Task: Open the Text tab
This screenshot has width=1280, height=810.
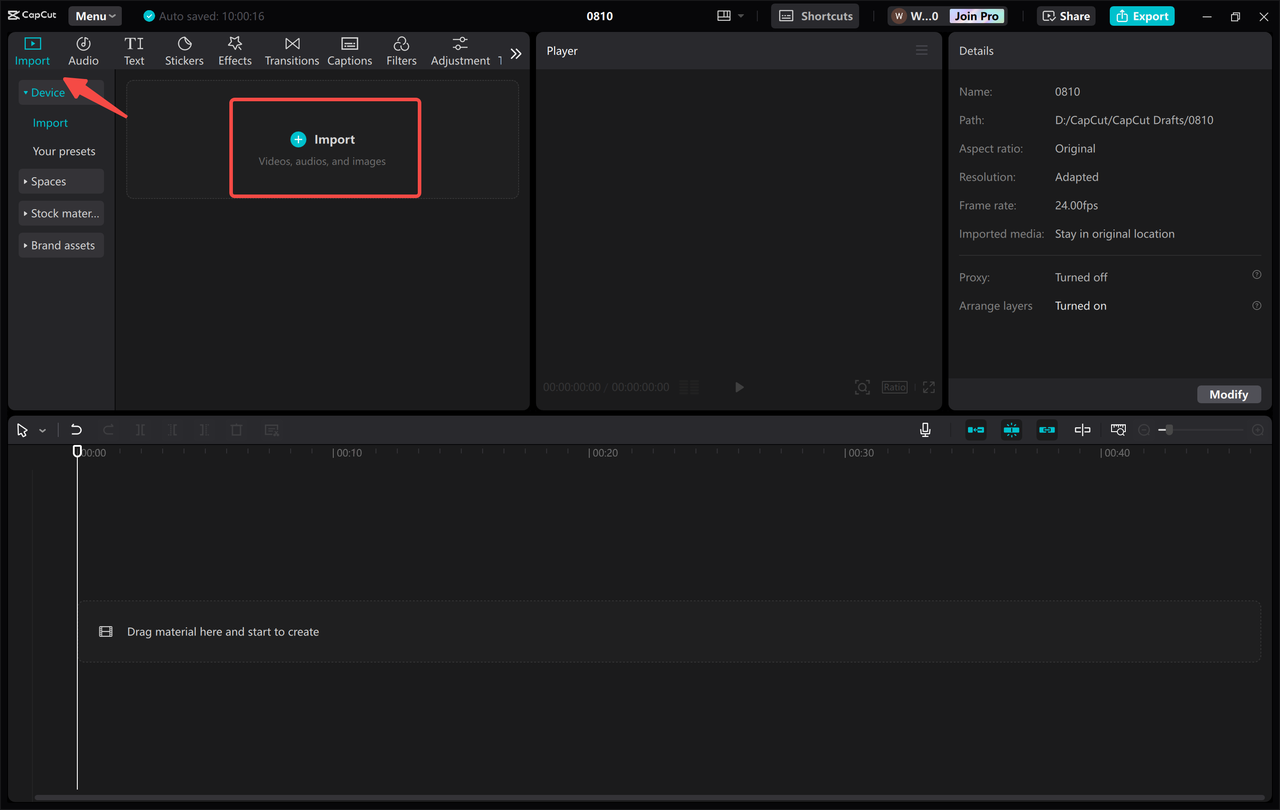Action: coord(134,51)
